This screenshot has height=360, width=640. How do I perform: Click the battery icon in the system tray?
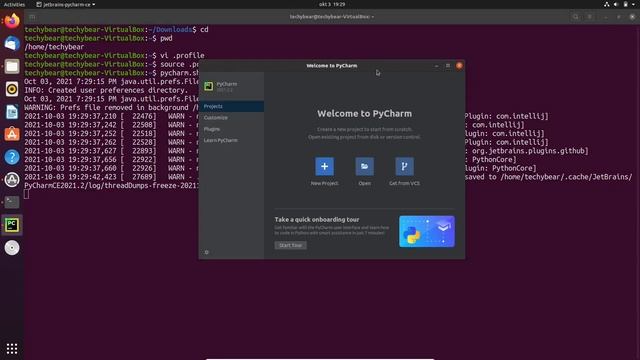[625, 4]
